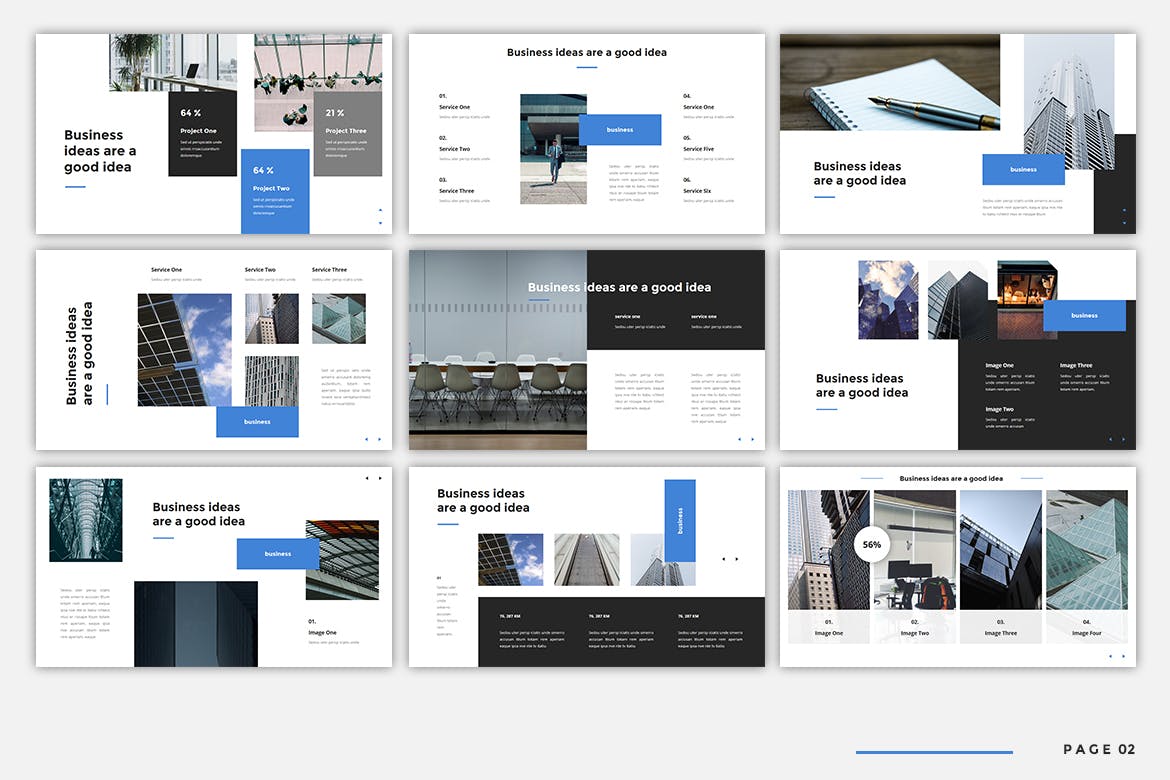Viewport: 1170px width, 780px height.
Task: Click the black right arrow beside vertical business label
Action: click(737, 559)
